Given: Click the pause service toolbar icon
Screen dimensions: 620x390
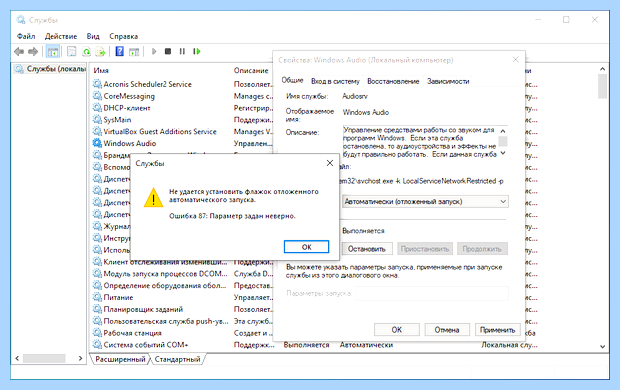Looking at the screenshot, I should (x=182, y=51).
